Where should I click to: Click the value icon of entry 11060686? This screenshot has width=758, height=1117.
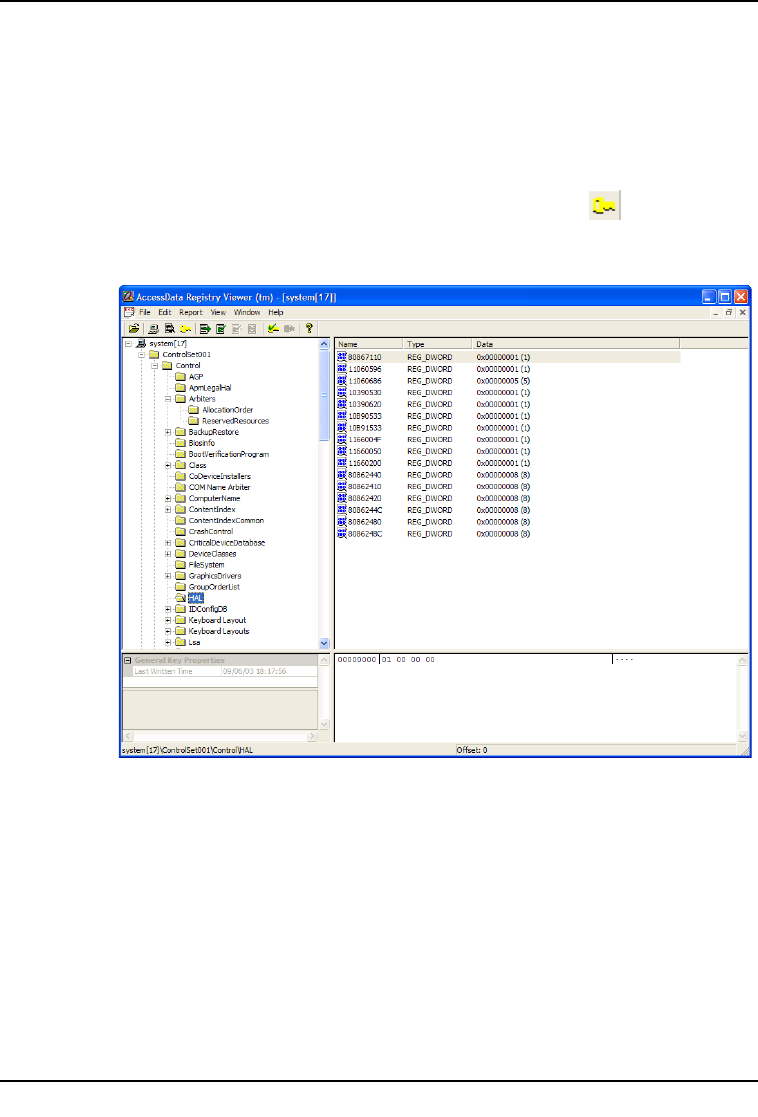[x=342, y=380]
